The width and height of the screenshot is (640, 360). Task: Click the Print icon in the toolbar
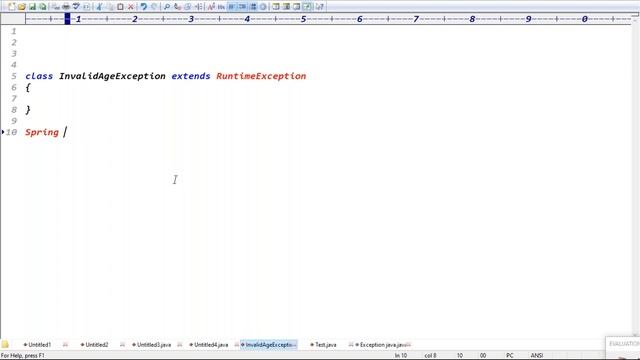click(66, 7)
